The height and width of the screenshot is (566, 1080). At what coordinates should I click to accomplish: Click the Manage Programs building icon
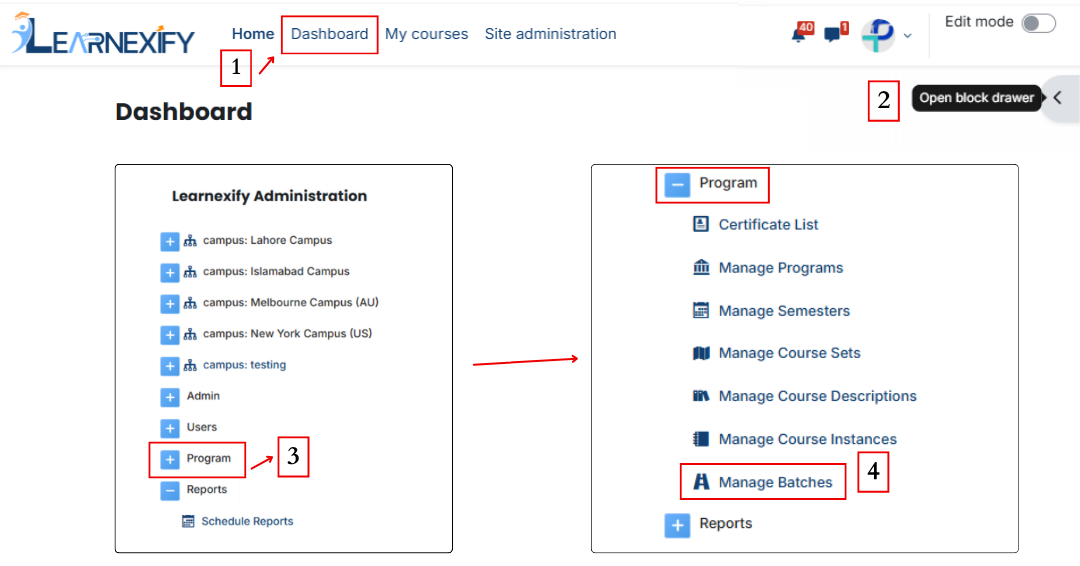(700, 267)
